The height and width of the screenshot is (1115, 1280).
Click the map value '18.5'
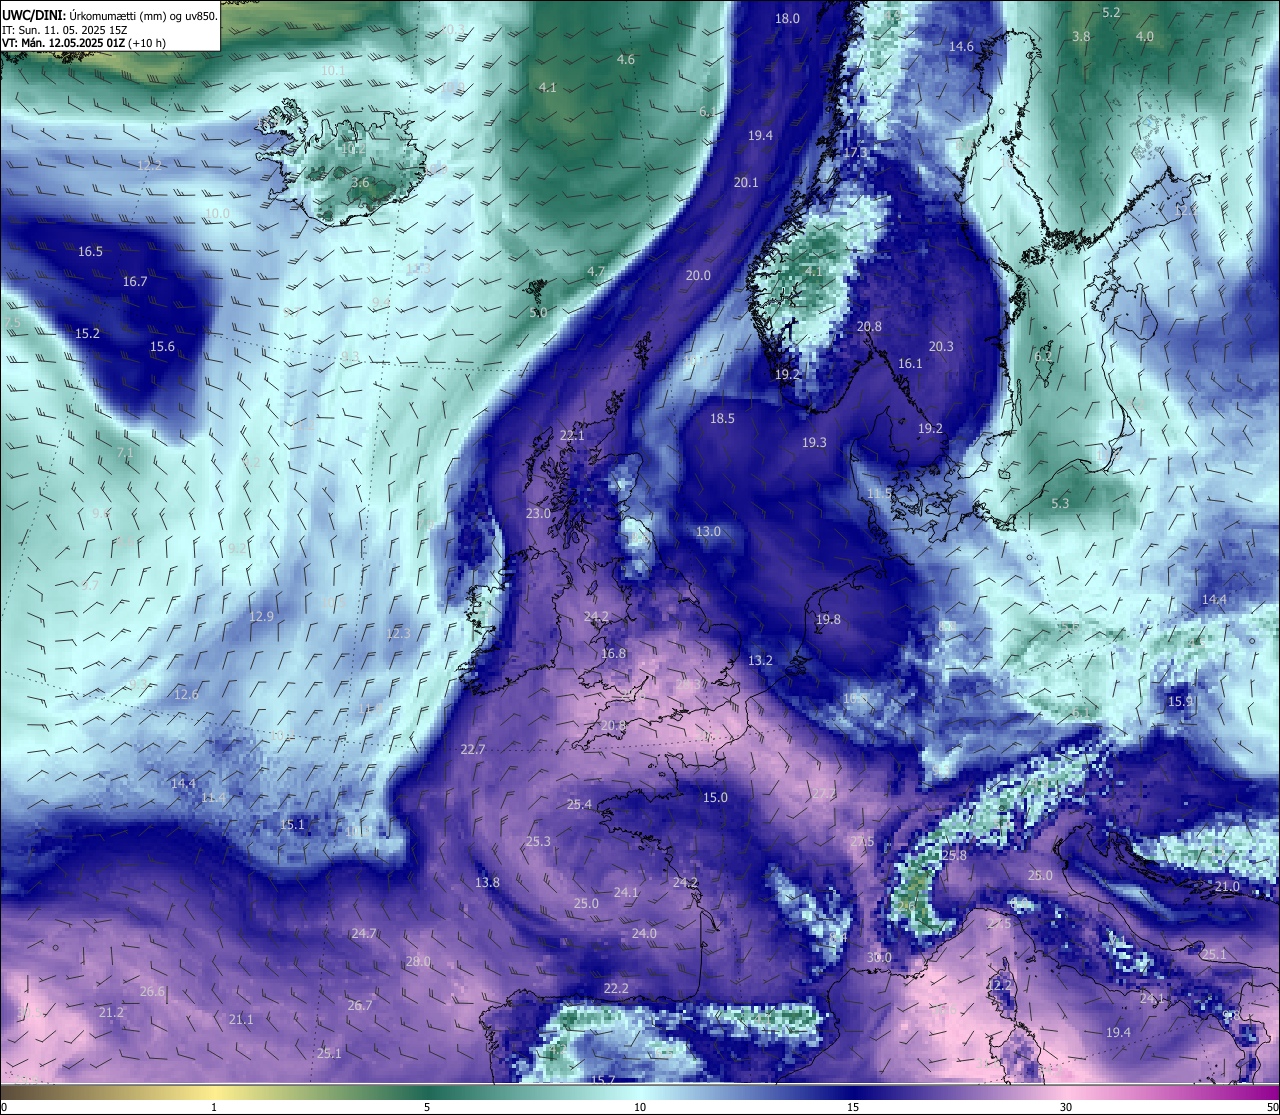coord(722,419)
